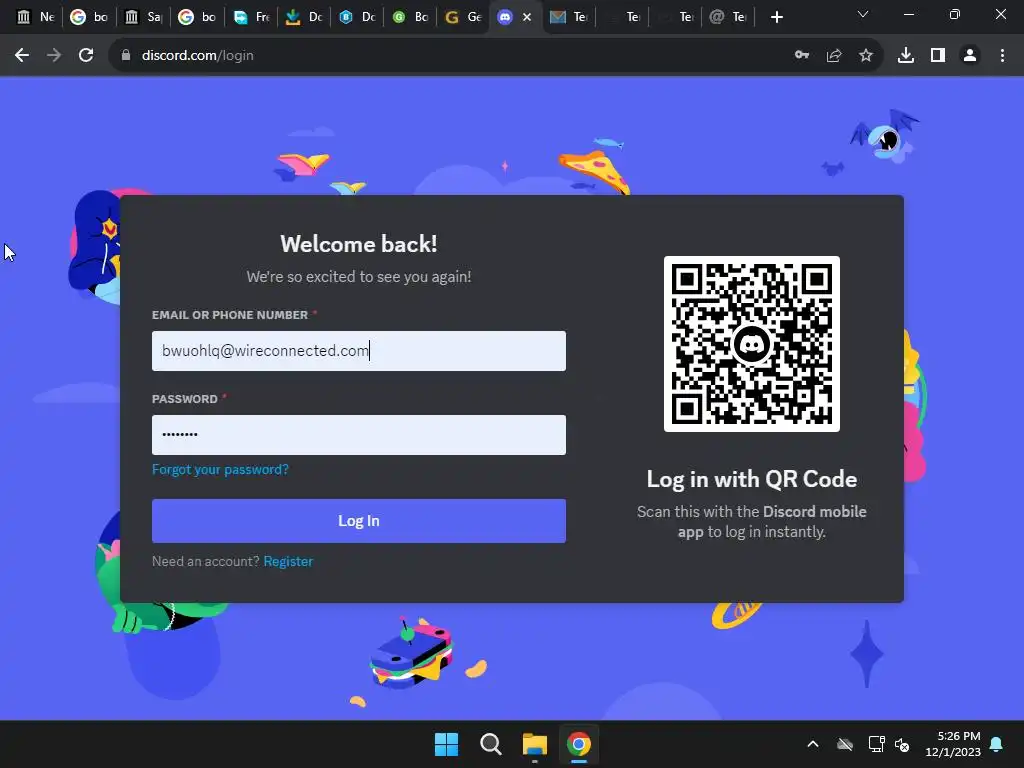Click the address bar URL discord.com/login
The image size is (1024, 768).
pyautogui.click(x=197, y=56)
